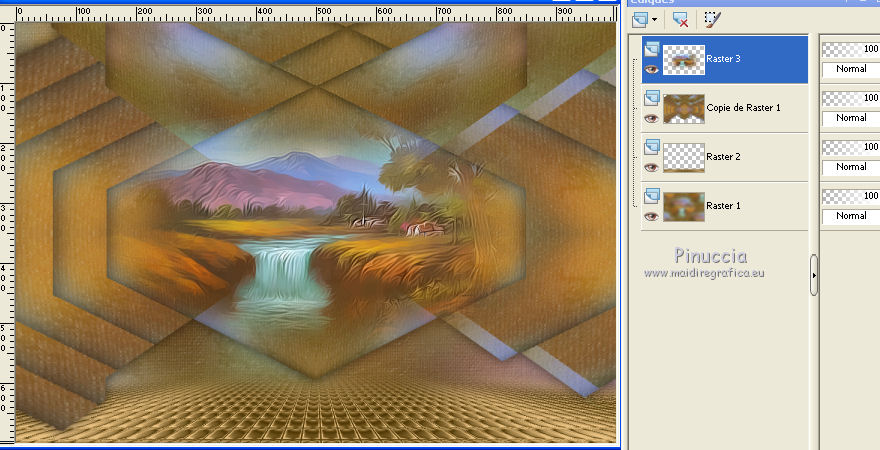880x450 pixels.
Task: Click the 'Raster 1' layer name
Action: [x=723, y=205]
